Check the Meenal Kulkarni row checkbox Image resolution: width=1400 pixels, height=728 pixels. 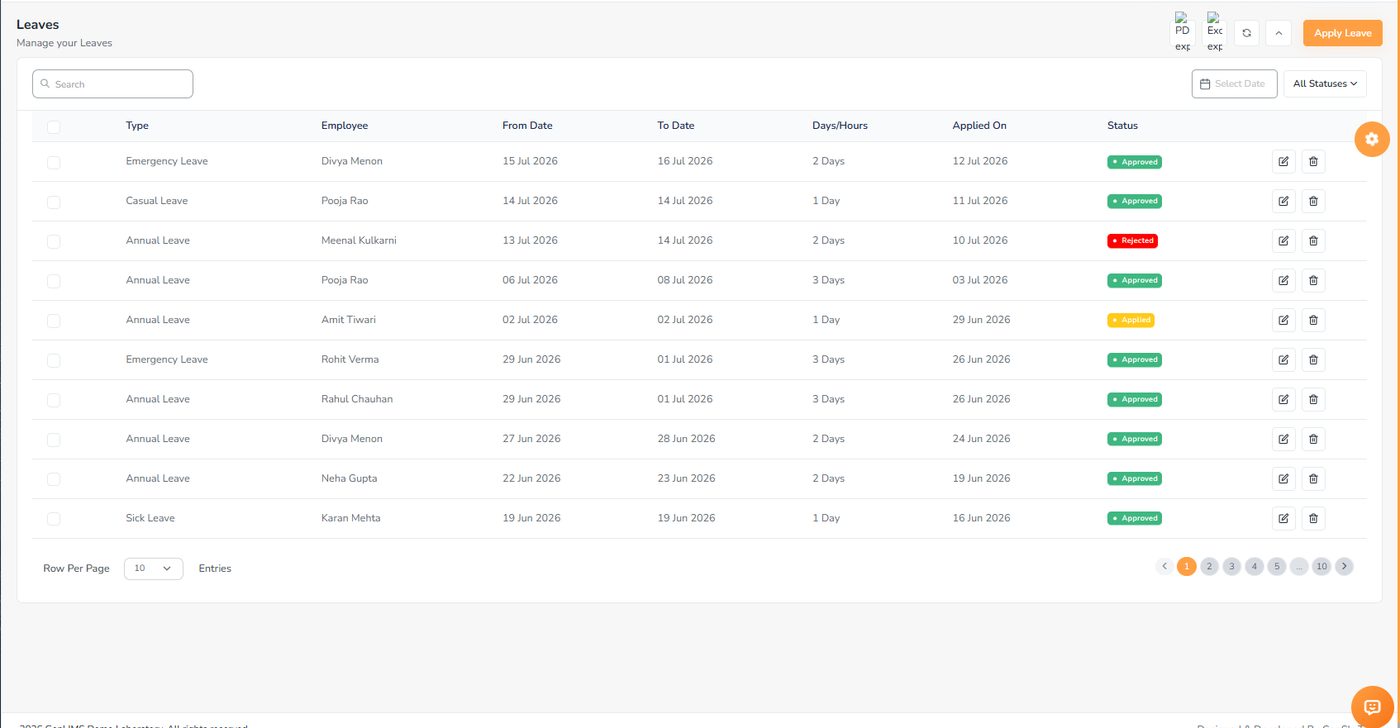[x=53, y=241]
